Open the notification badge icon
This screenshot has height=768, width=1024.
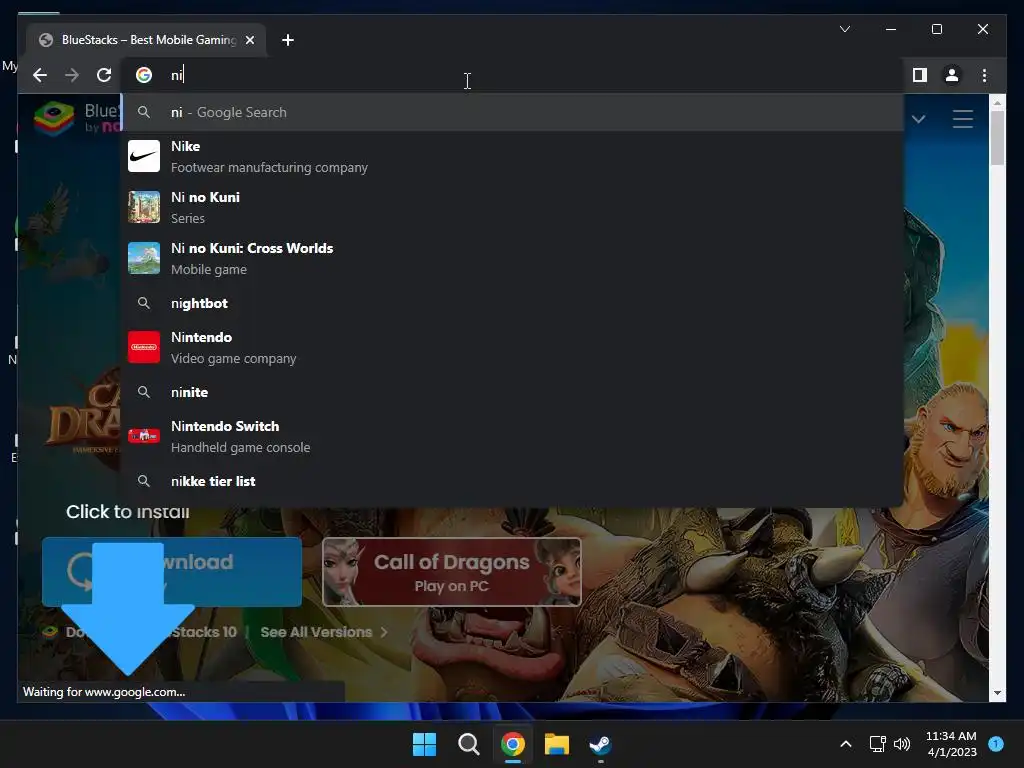(x=996, y=744)
